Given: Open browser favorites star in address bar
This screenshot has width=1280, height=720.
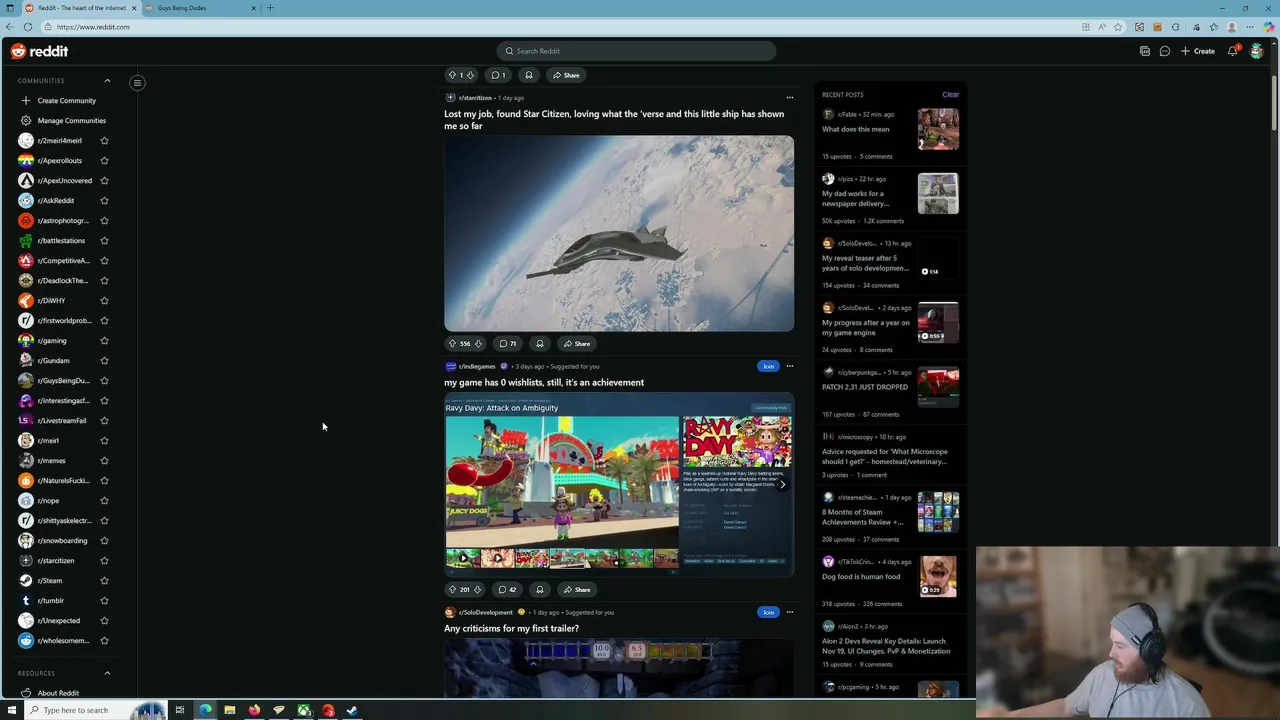Looking at the screenshot, I should pos(1119,27).
